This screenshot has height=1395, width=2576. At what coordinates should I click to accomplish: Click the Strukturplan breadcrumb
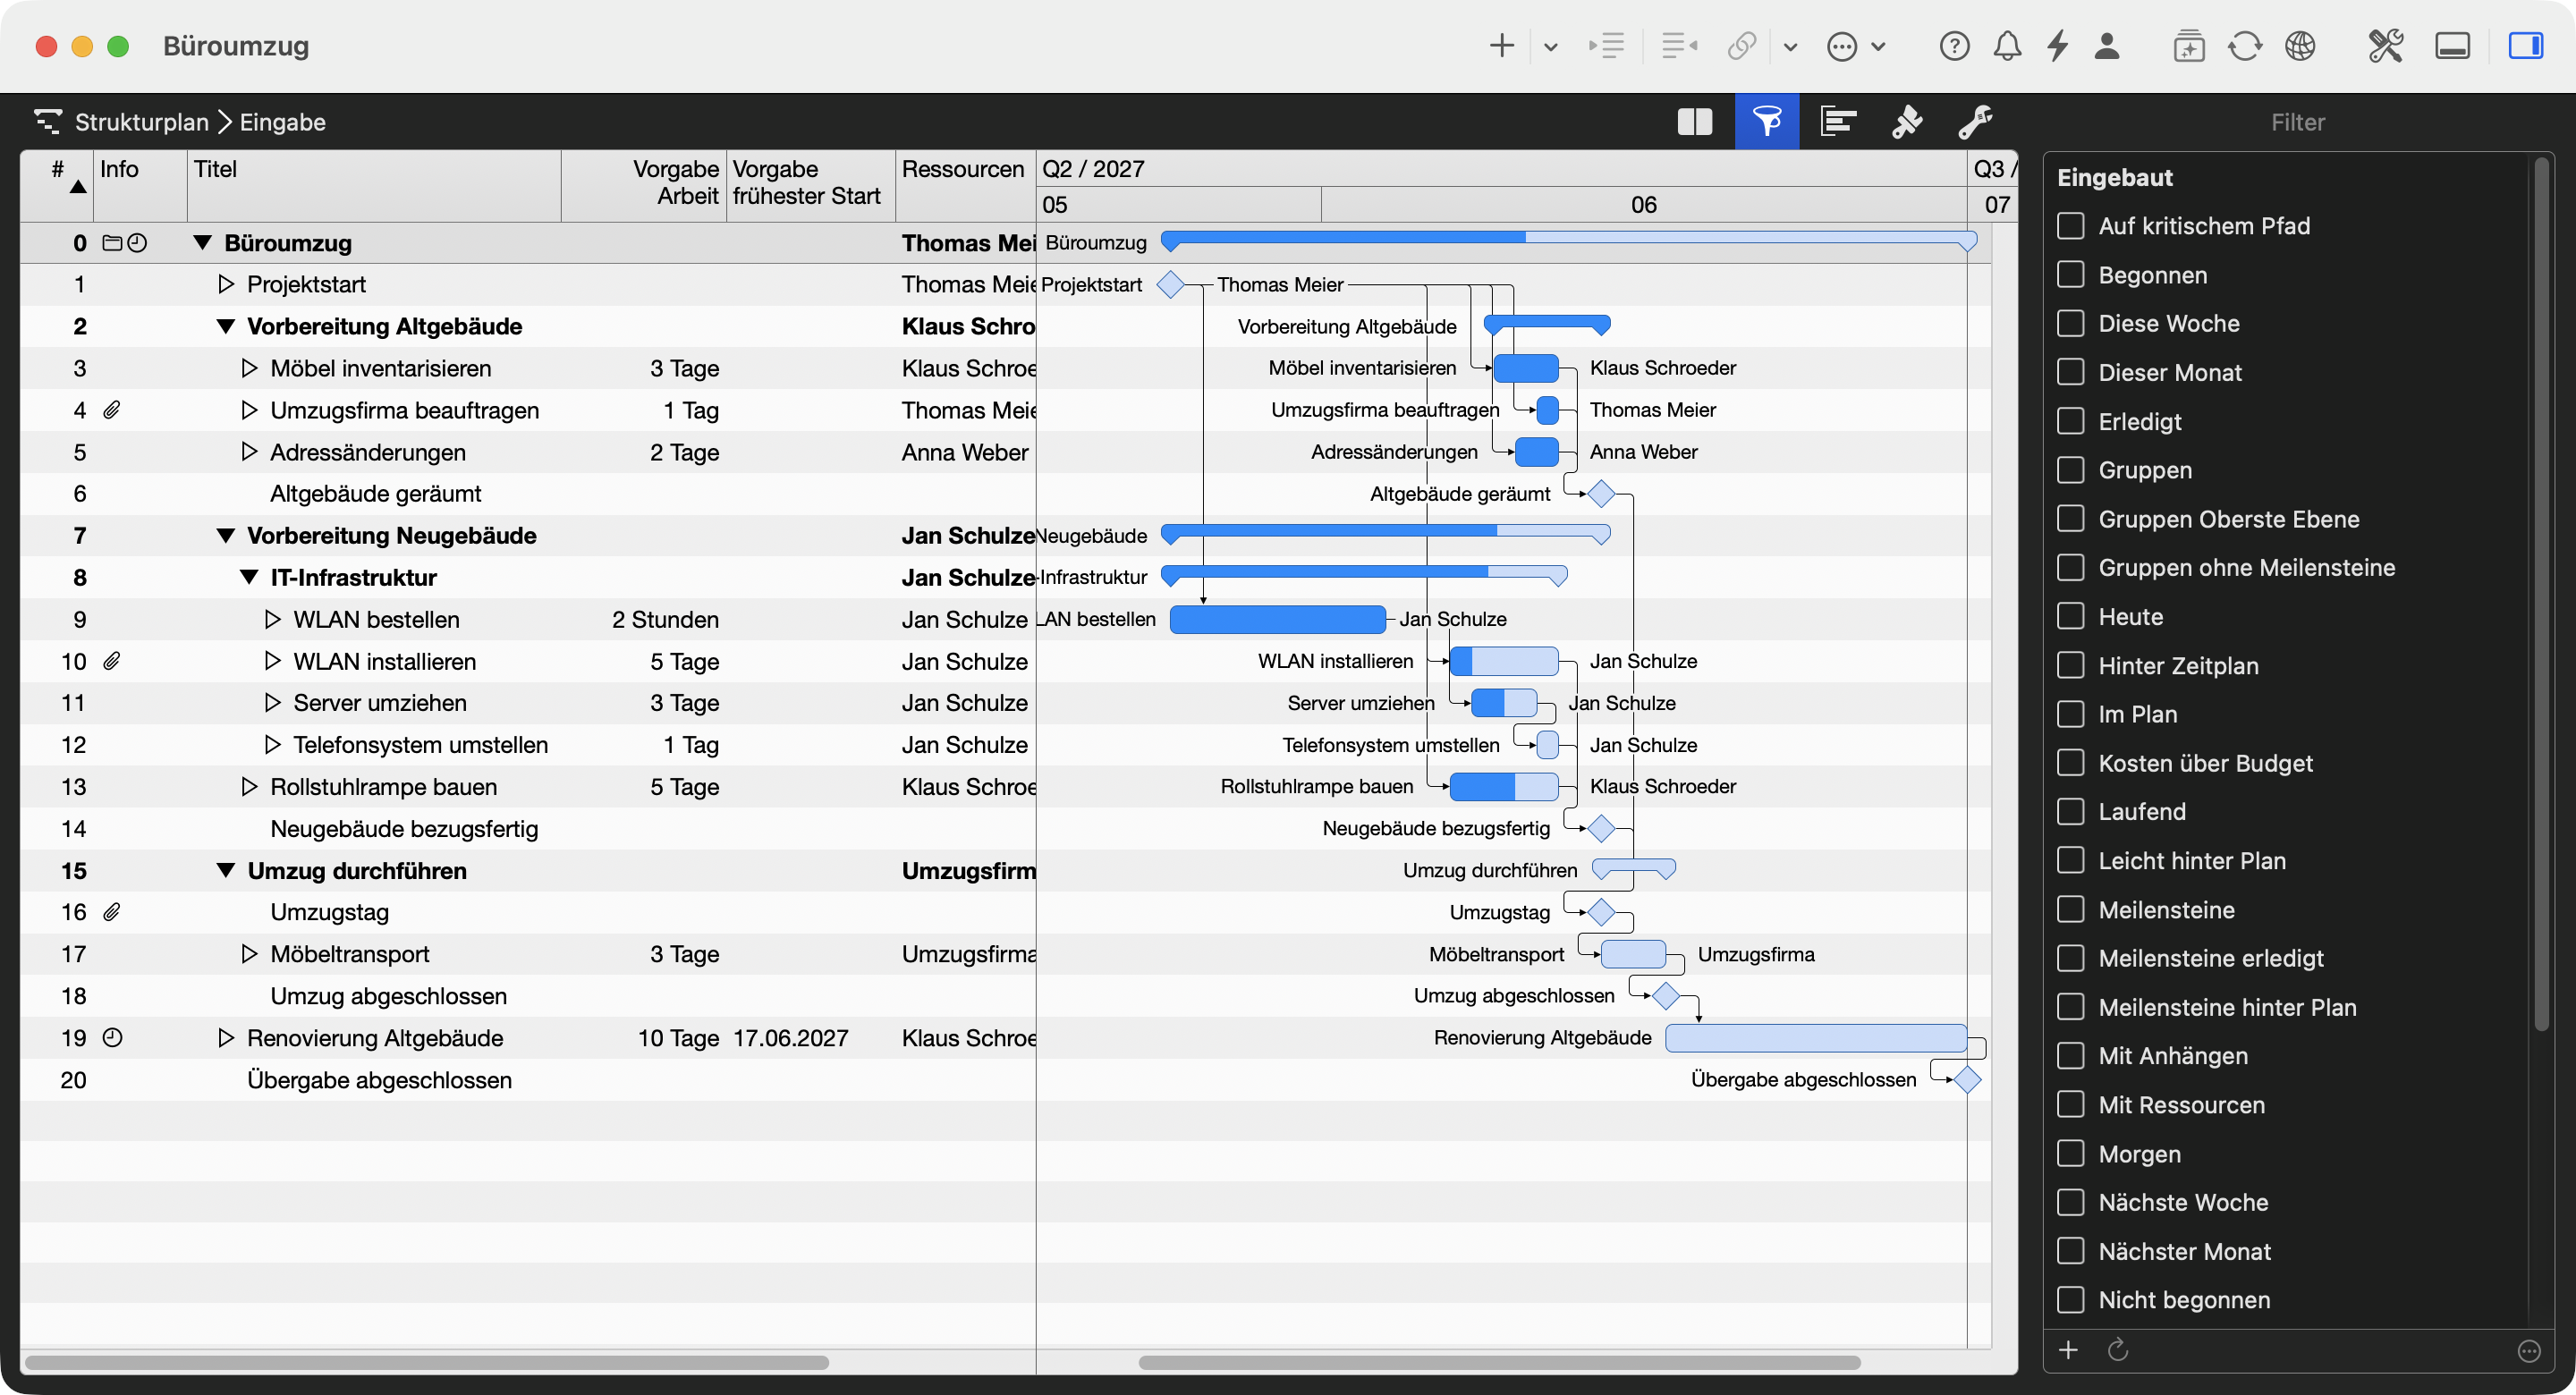[142, 122]
